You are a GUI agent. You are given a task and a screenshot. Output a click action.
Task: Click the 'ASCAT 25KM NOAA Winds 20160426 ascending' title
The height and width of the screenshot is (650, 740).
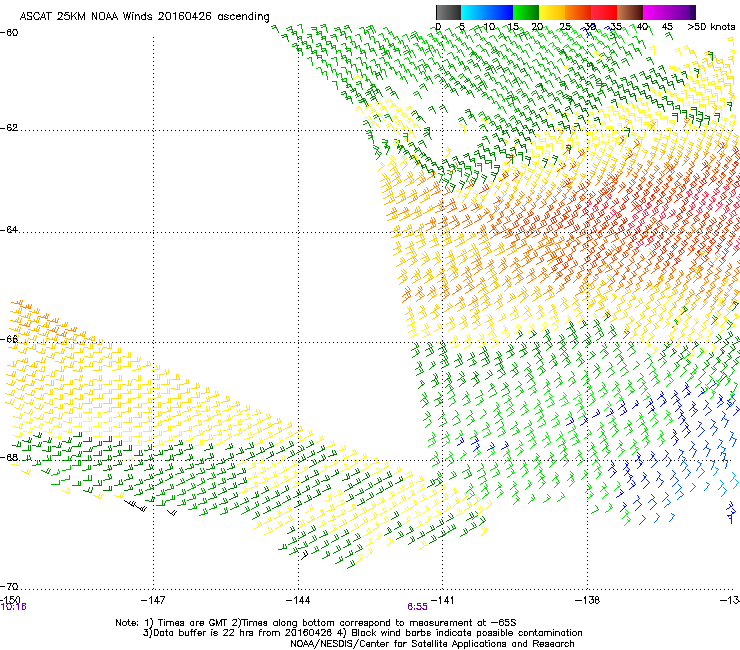(x=144, y=16)
